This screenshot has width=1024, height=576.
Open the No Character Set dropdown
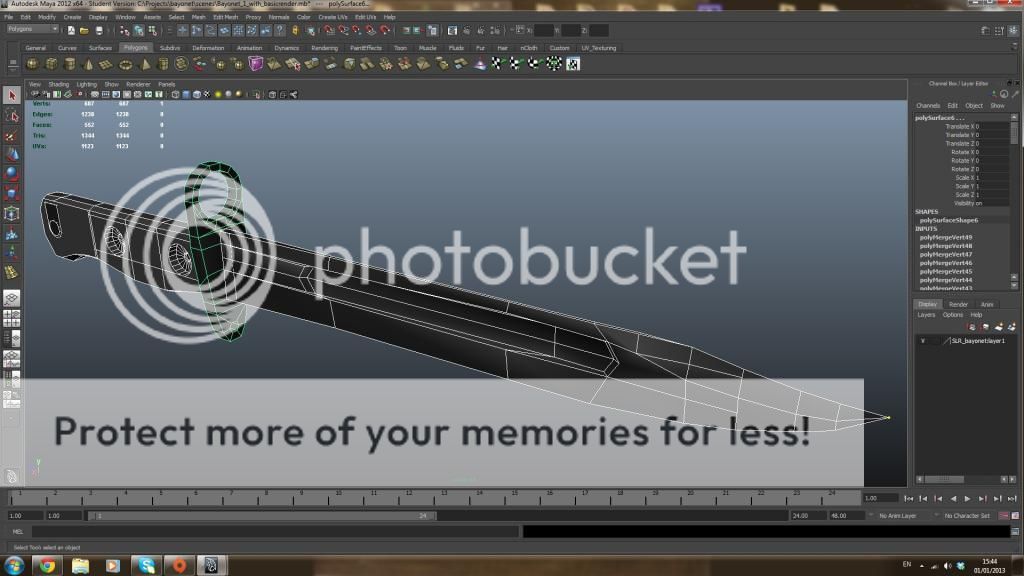click(967, 516)
